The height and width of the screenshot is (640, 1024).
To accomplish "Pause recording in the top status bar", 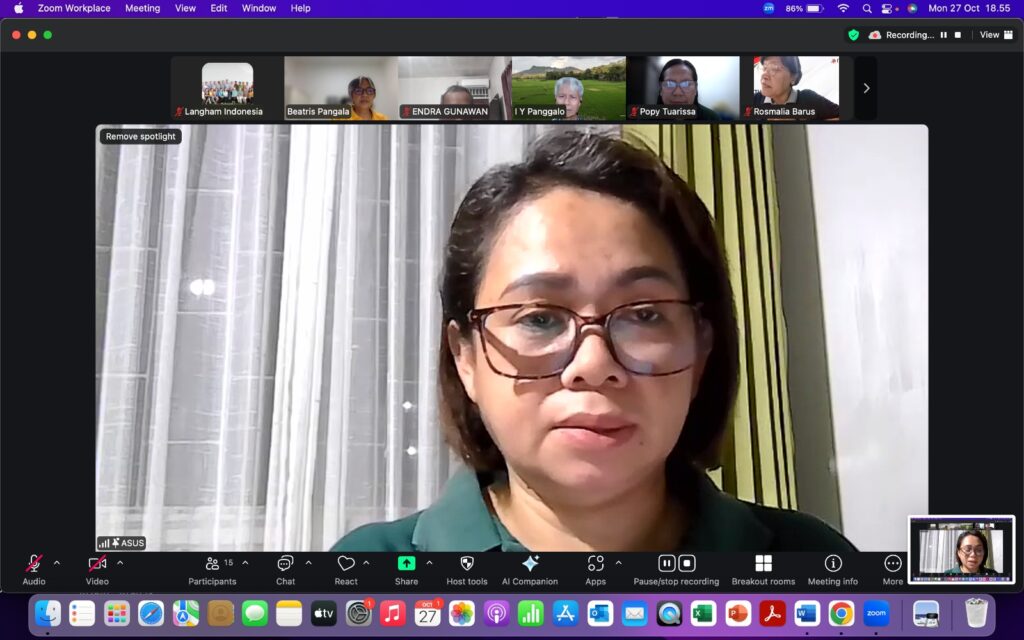I will pyautogui.click(x=943, y=35).
